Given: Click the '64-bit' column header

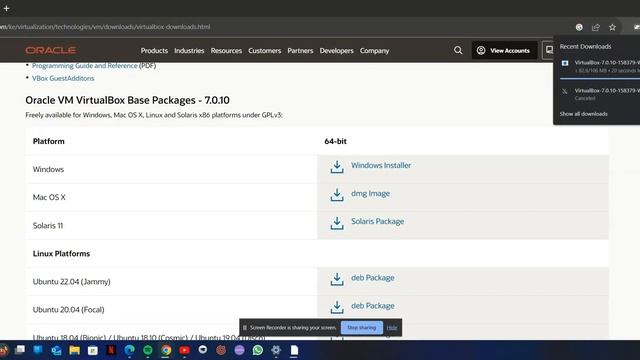Looking at the screenshot, I should (x=336, y=141).
